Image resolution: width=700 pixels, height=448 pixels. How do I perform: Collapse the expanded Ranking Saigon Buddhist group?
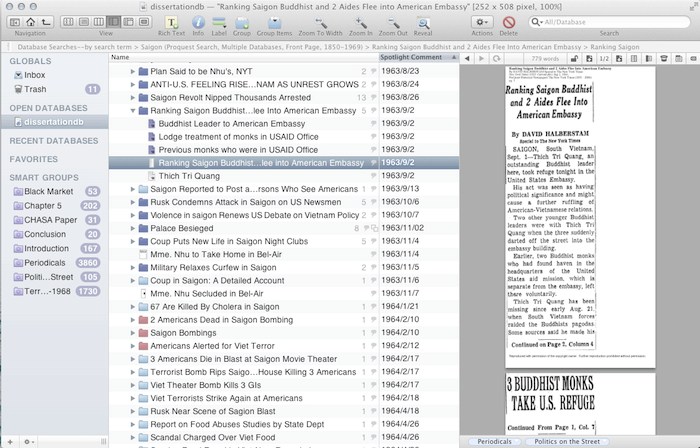coord(133,110)
